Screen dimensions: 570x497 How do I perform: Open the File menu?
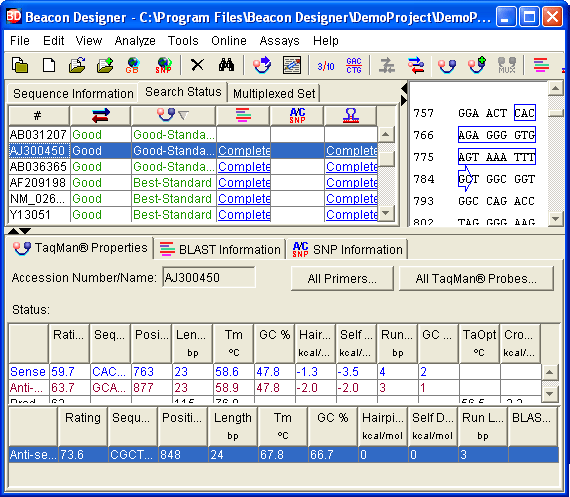coord(20,41)
